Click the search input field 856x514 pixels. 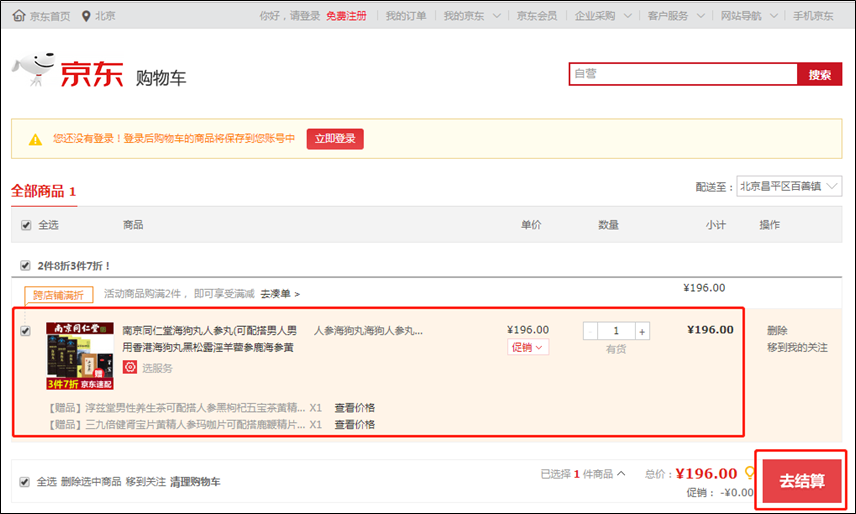click(683, 74)
